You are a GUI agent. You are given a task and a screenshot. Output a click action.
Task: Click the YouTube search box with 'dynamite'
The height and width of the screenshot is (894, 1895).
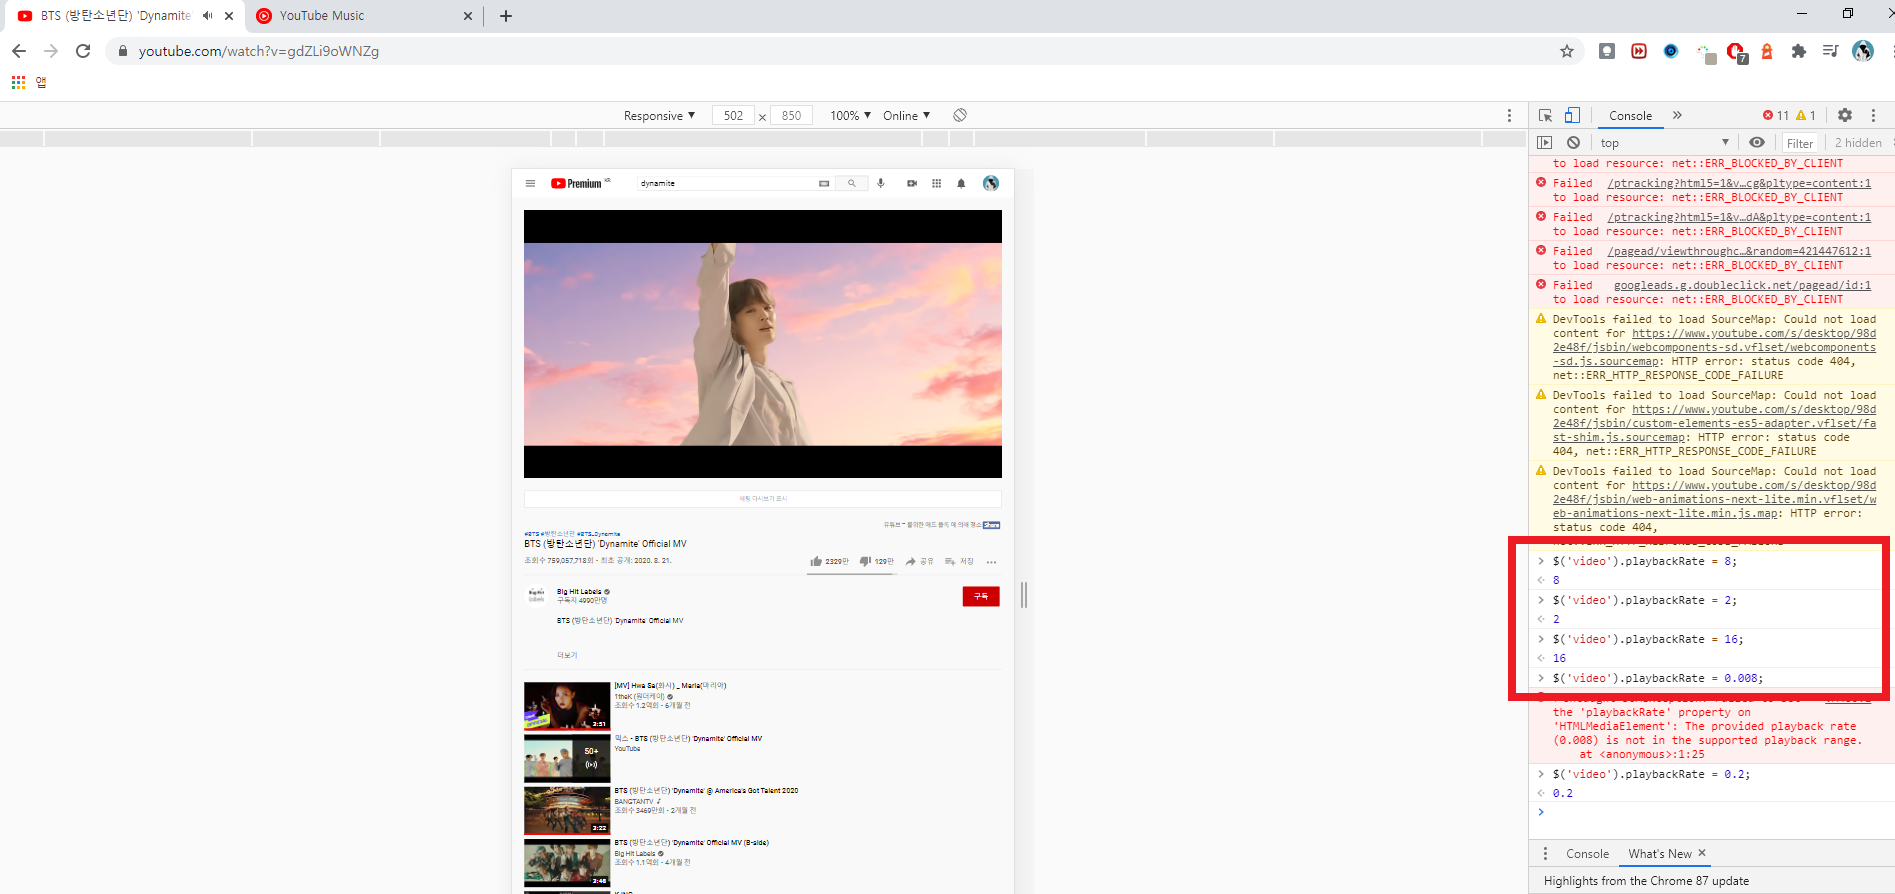[725, 183]
